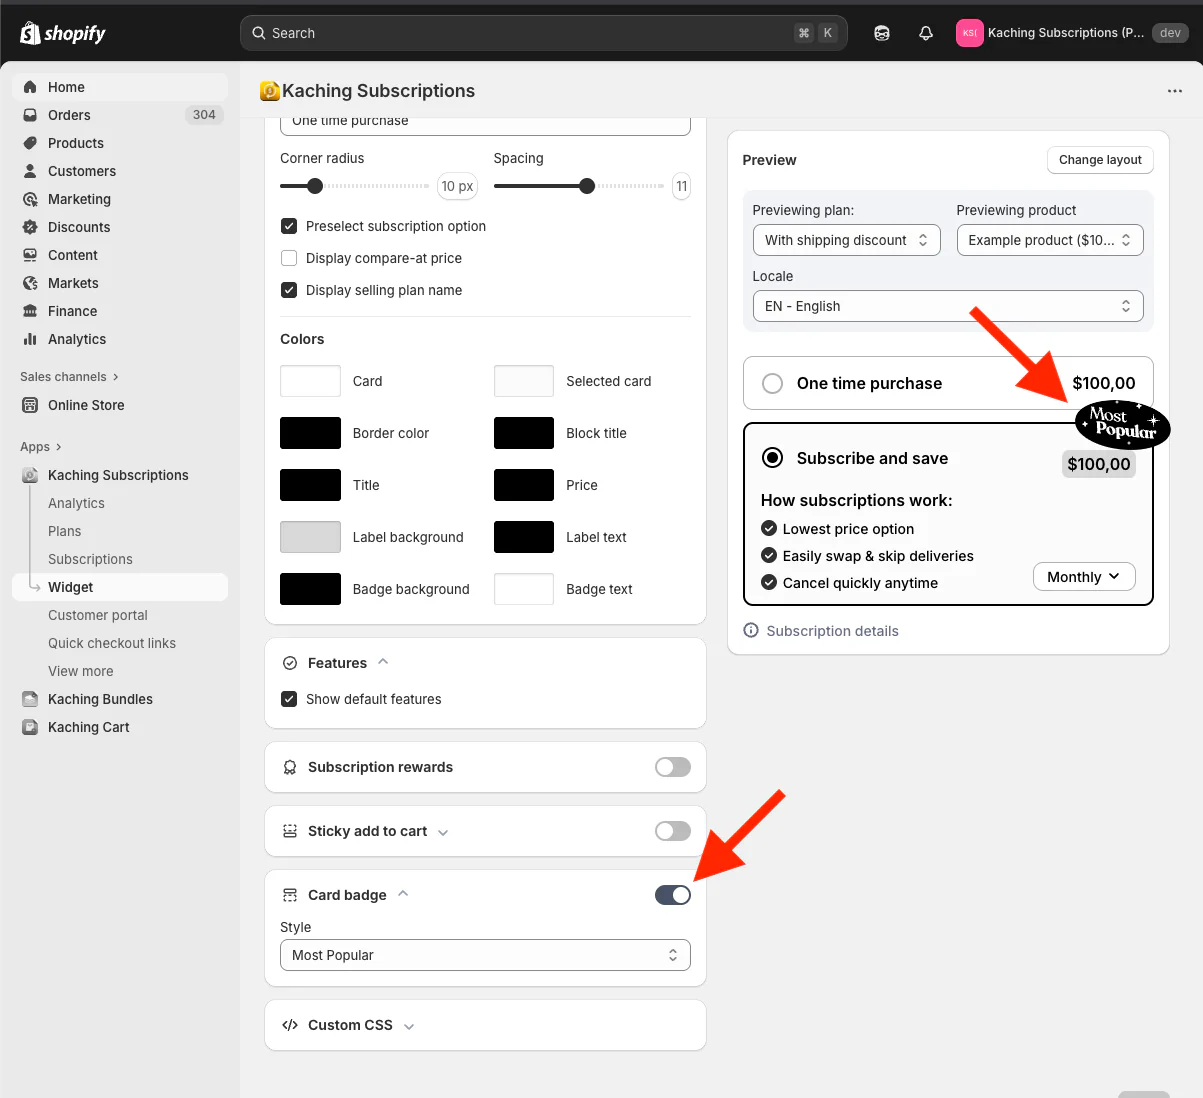Image resolution: width=1203 pixels, height=1098 pixels.
Task: Click the Kaching Subscriptions store avatar
Action: point(969,33)
